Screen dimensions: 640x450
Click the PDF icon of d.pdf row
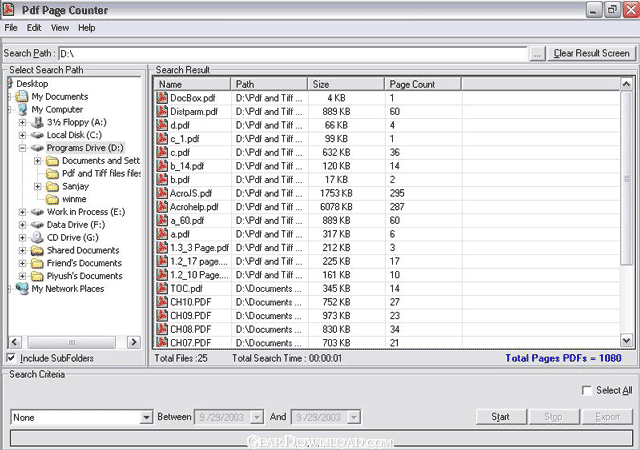pos(162,125)
